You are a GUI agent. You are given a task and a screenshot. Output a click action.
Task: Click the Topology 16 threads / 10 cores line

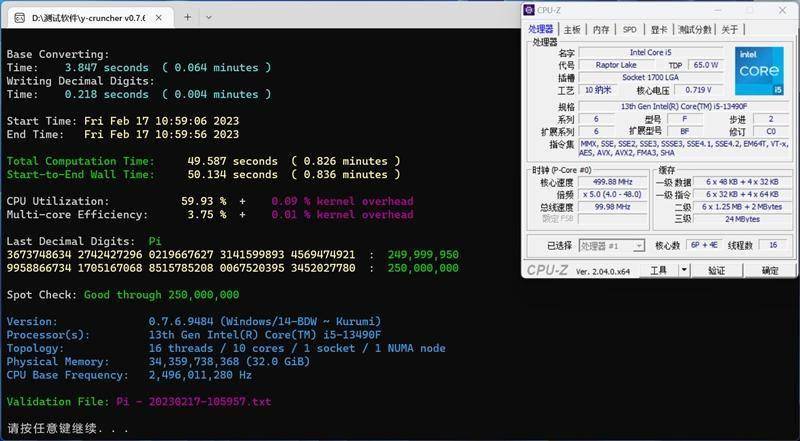click(x=226, y=348)
